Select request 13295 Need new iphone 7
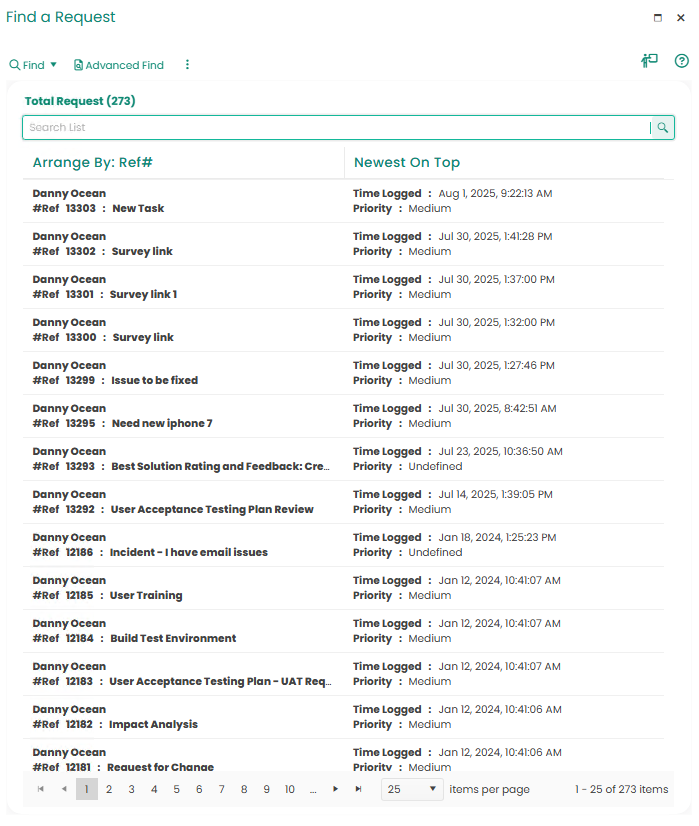Image resolution: width=699 pixels, height=826 pixels. pos(161,424)
